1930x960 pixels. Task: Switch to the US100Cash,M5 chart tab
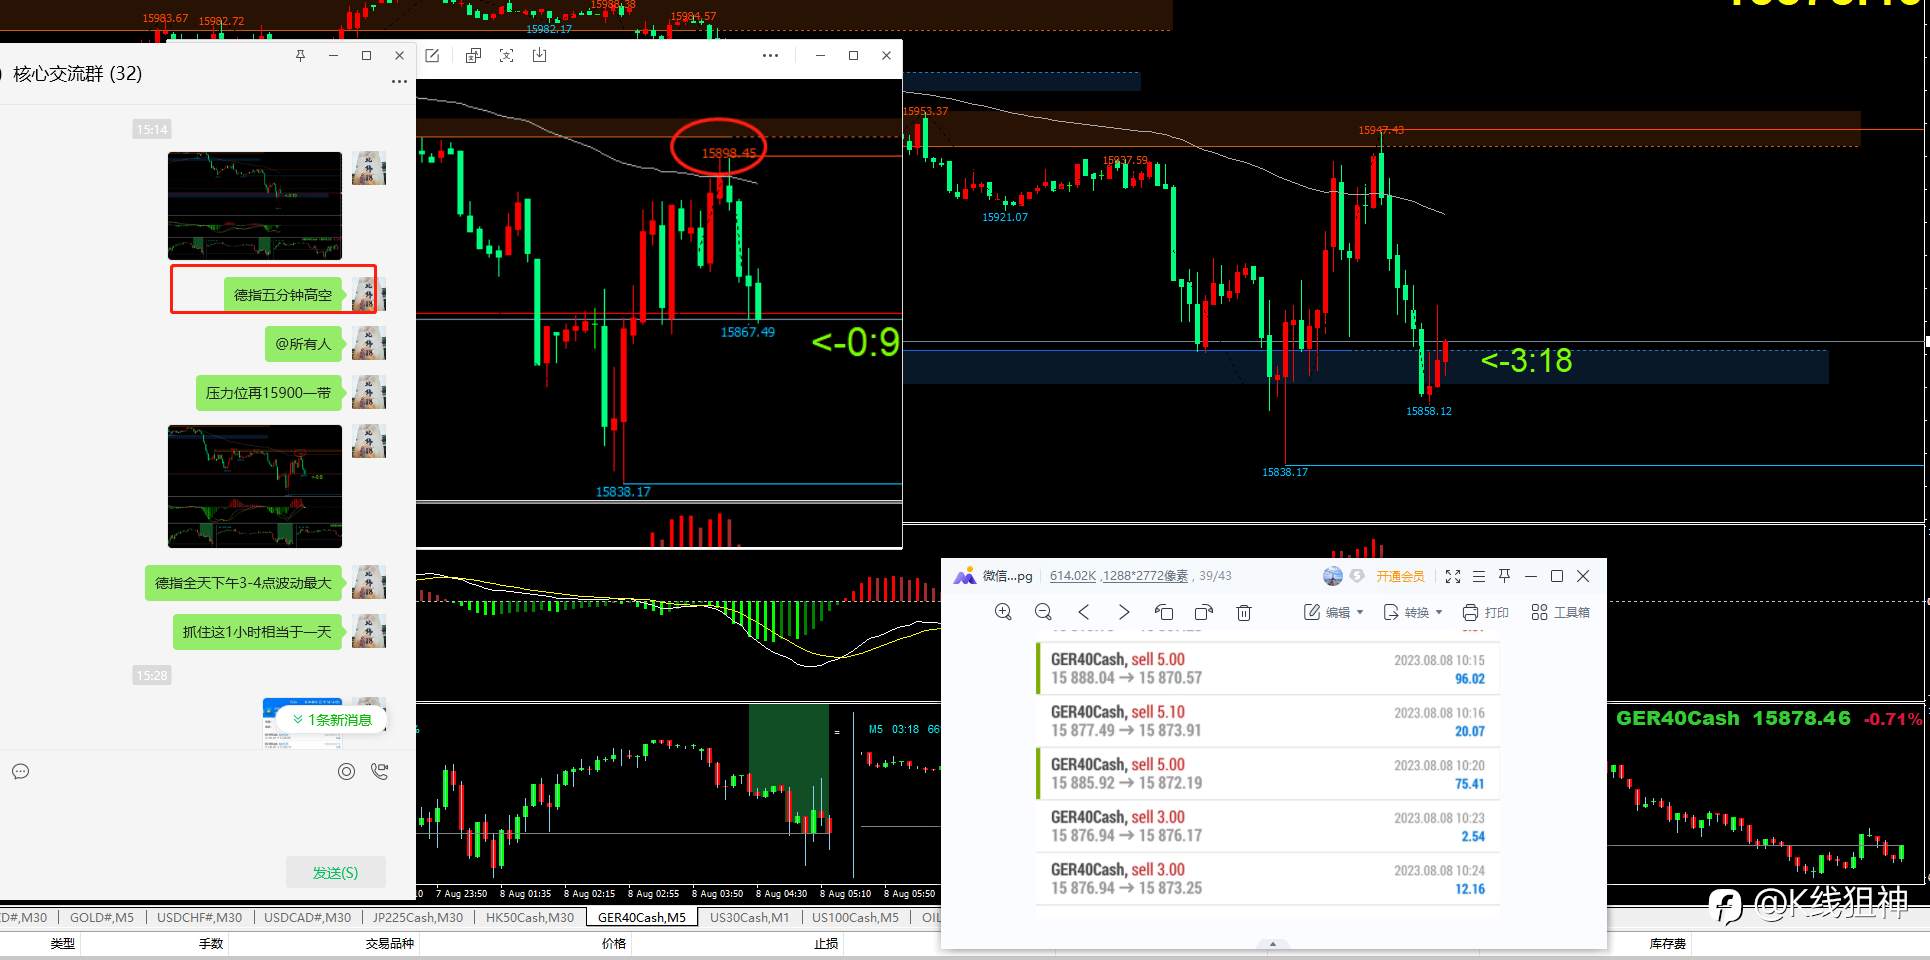point(855,917)
